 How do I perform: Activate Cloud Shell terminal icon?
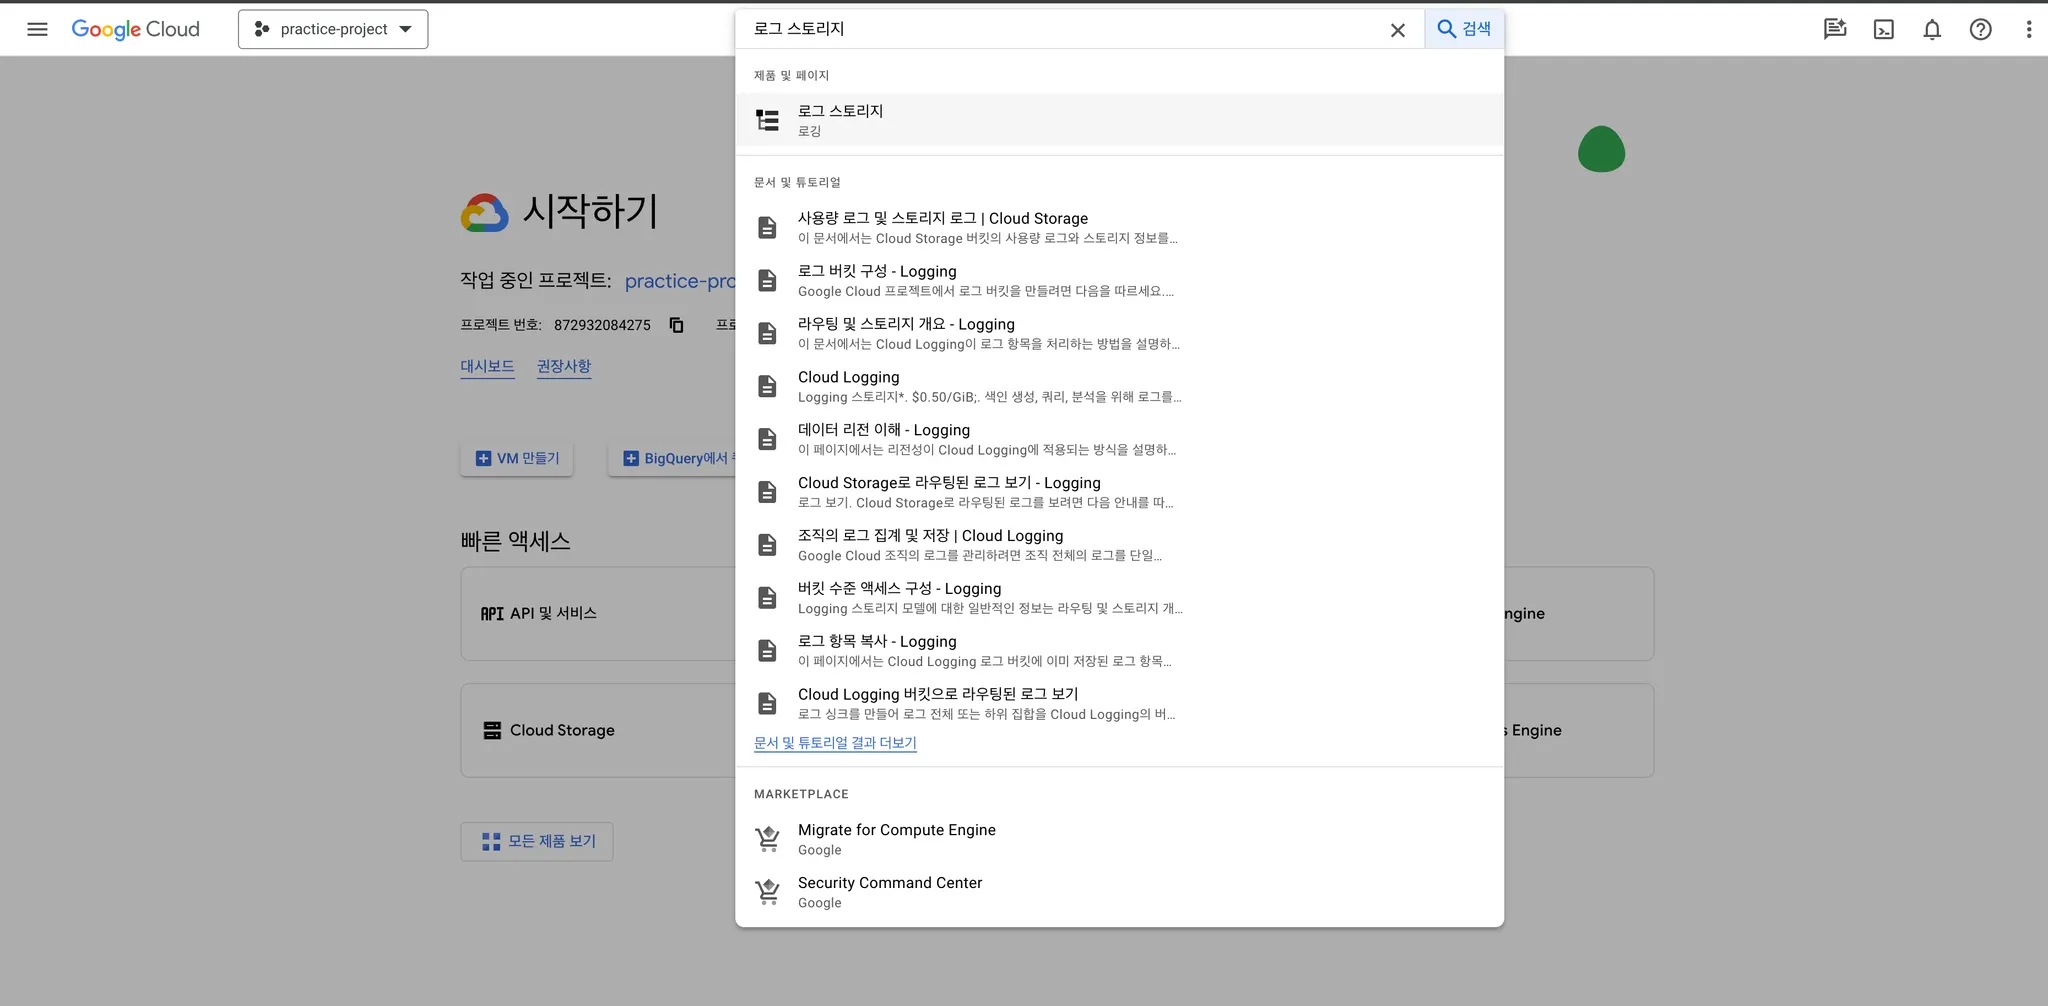(x=1884, y=29)
